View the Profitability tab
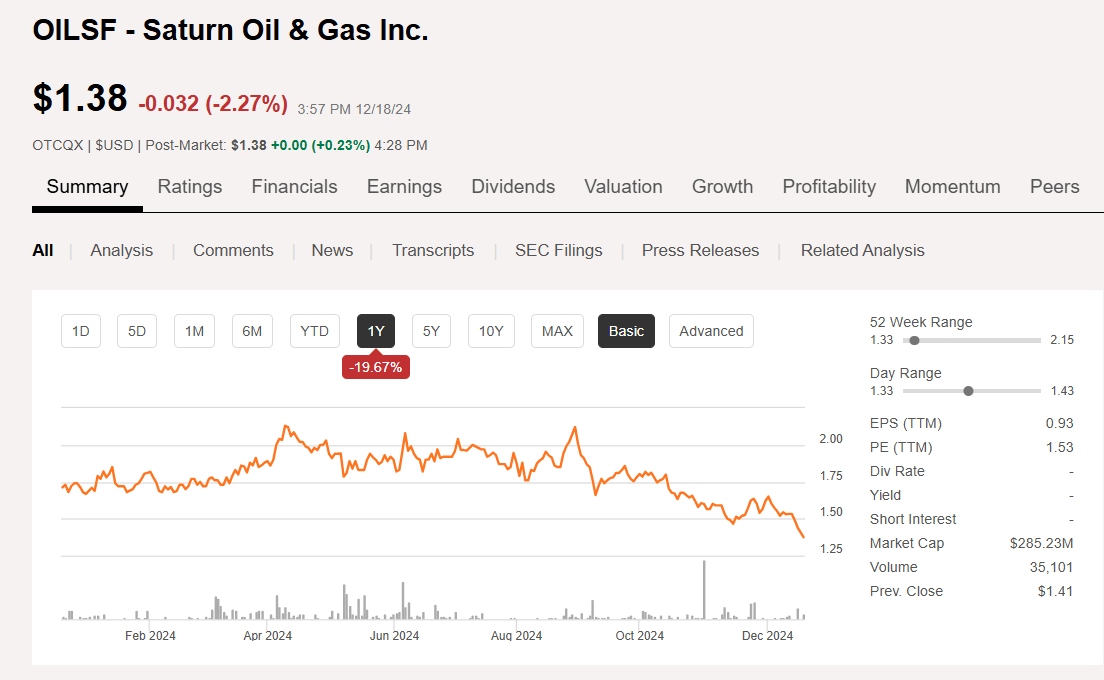The image size is (1104, 680). click(x=829, y=186)
